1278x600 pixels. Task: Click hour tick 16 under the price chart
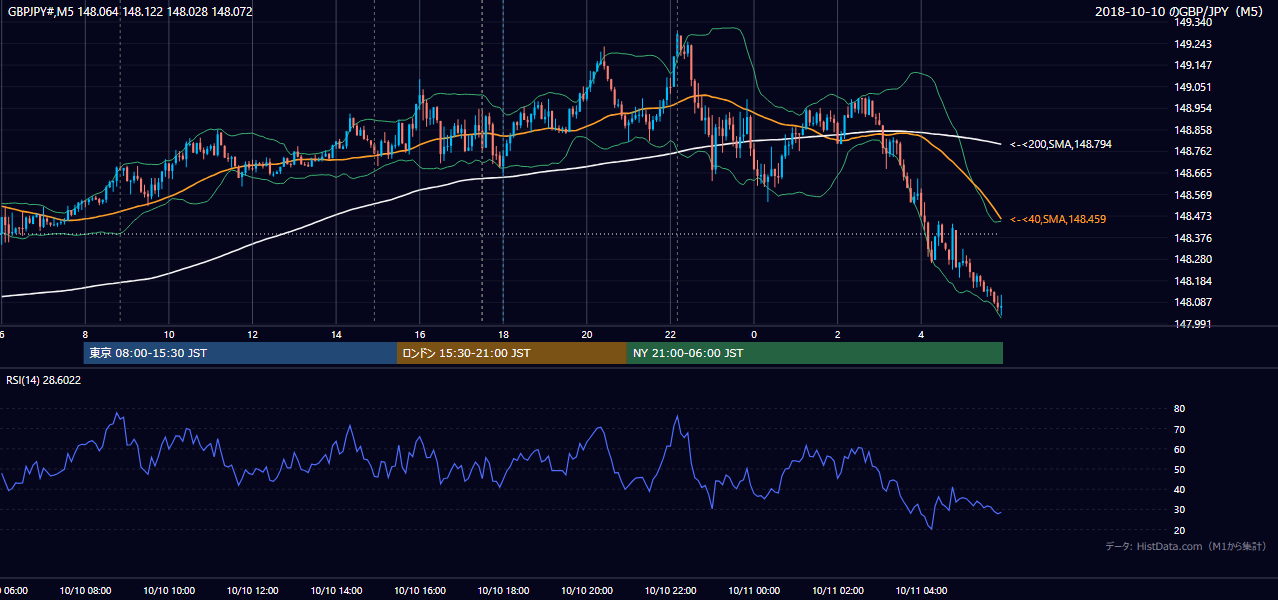tap(420, 335)
